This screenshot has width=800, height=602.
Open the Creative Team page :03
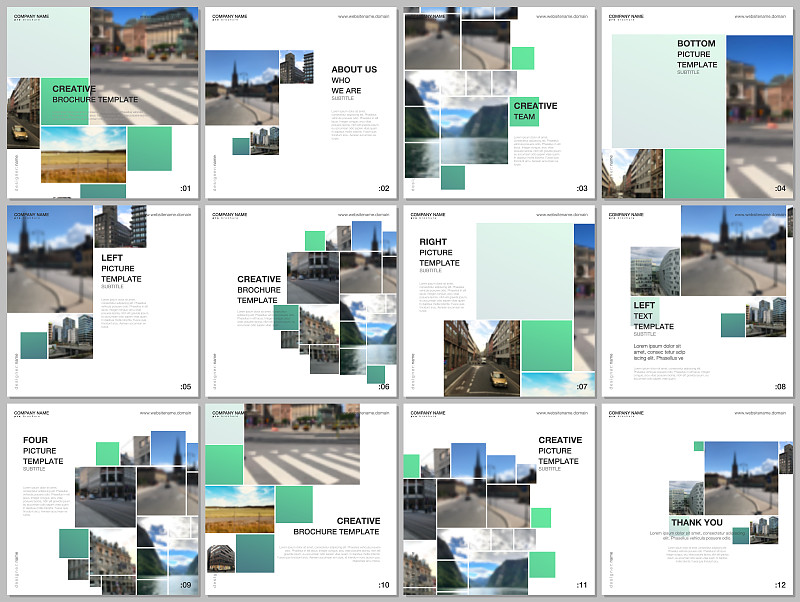(x=499, y=103)
